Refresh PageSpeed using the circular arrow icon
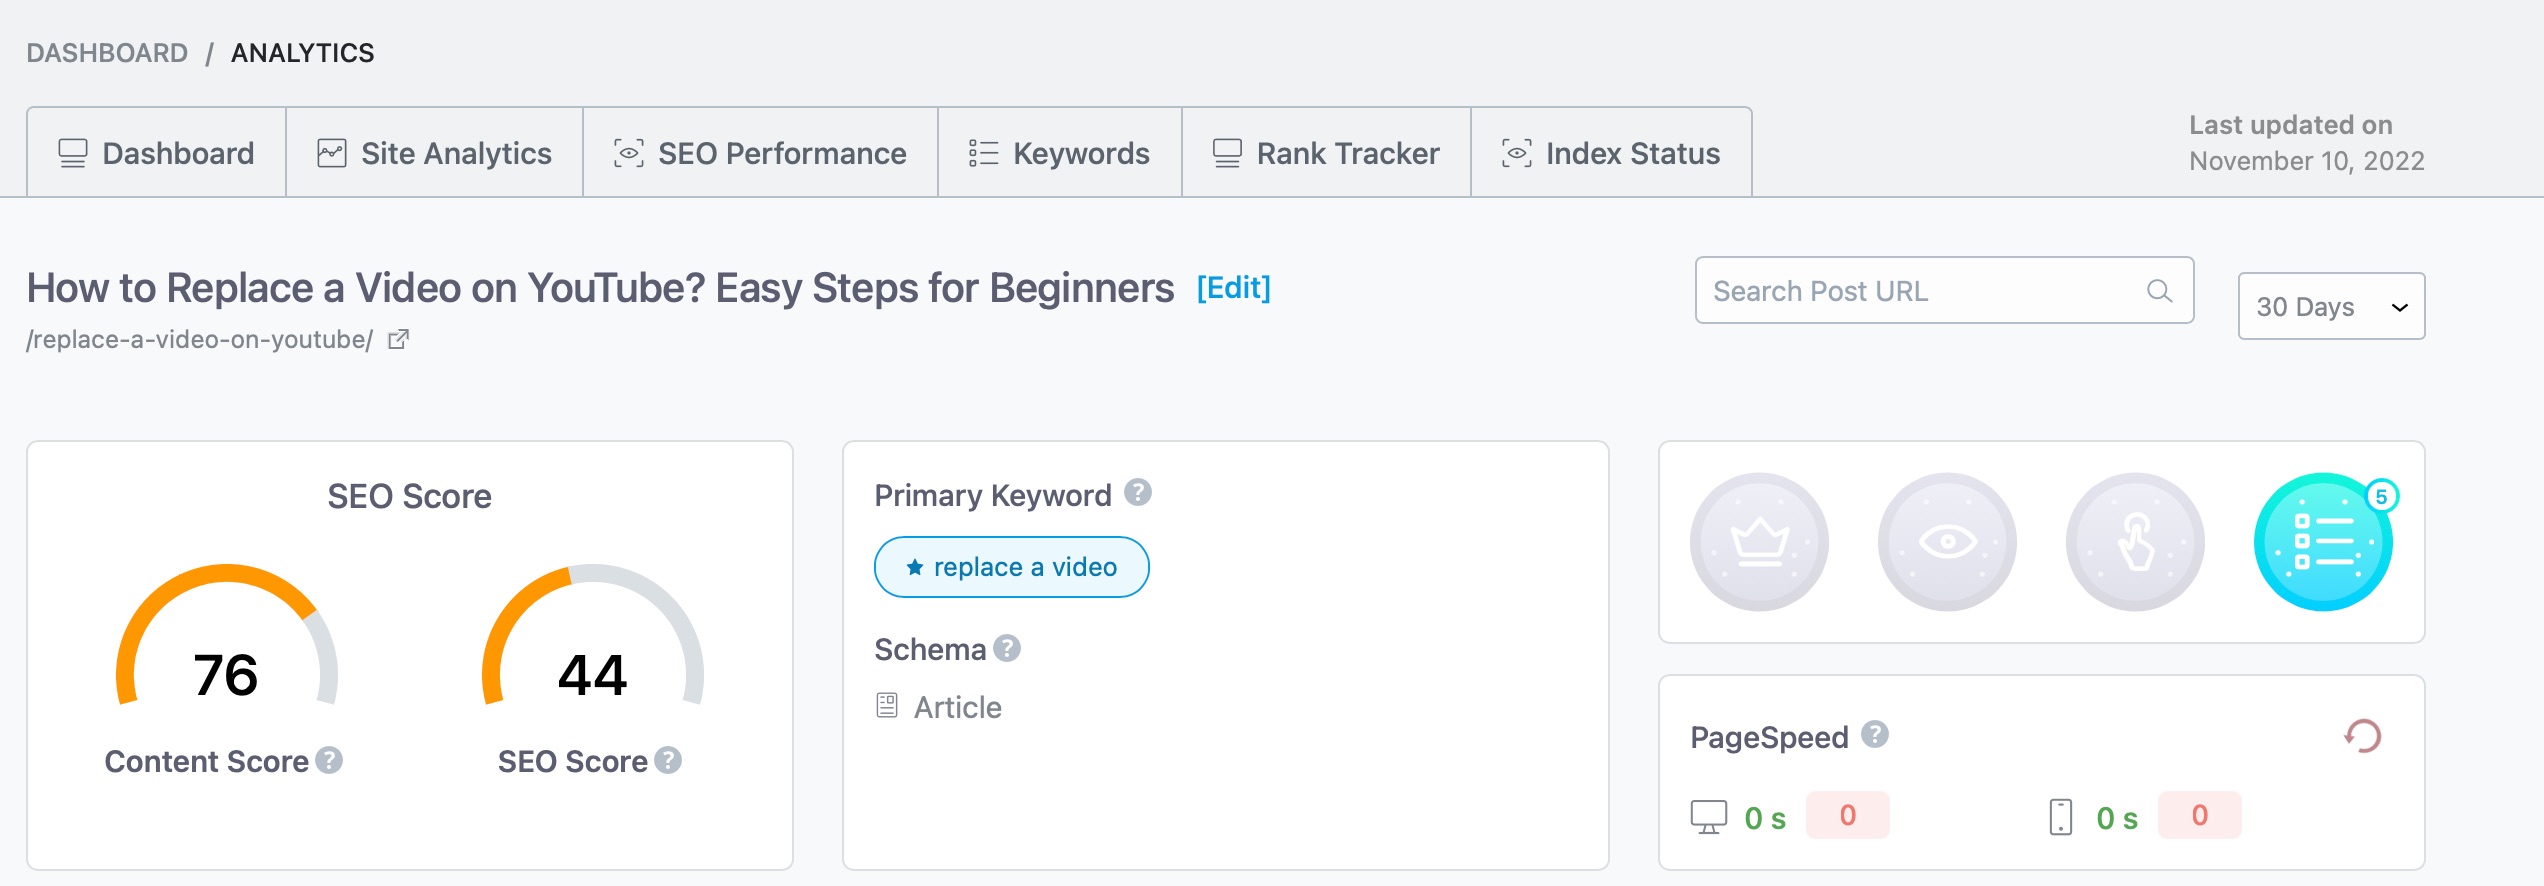The width and height of the screenshot is (2544, 886). click(x=2361, y=735)
